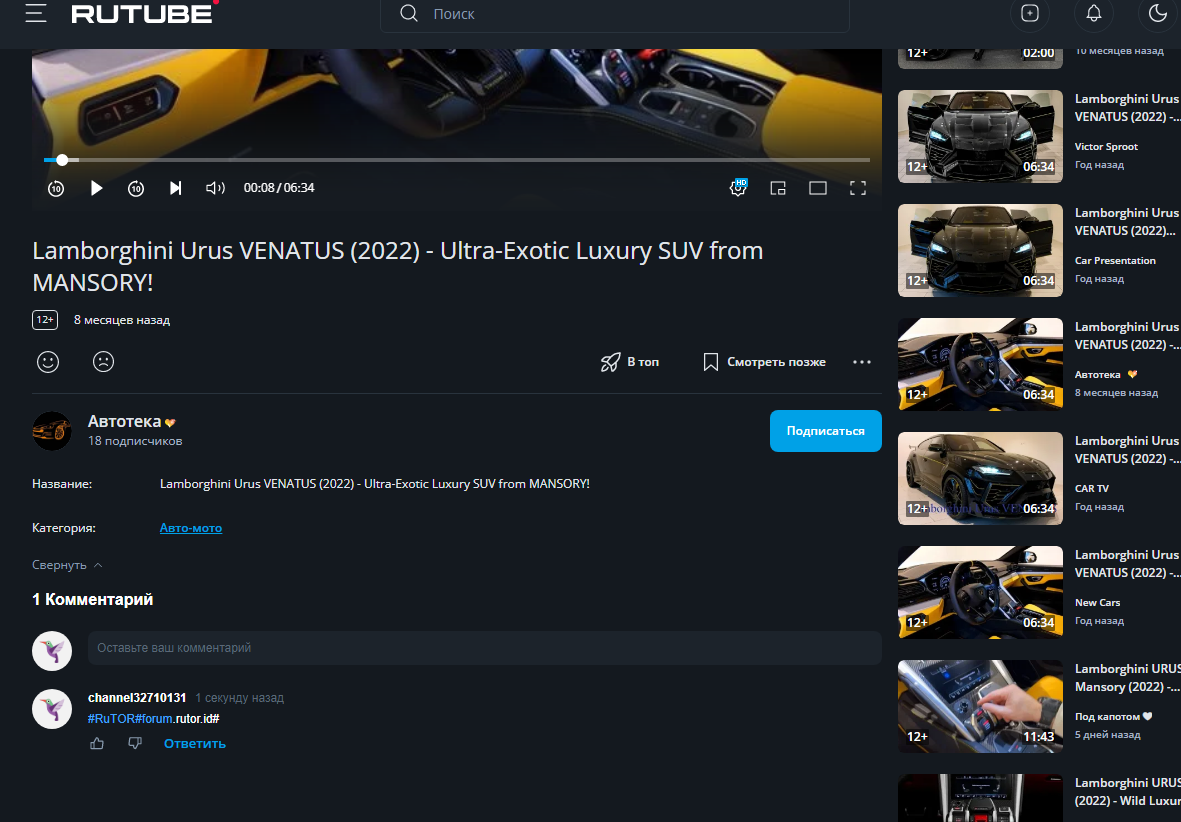
Task: Open the Автотека channel avatar
Action: (52, 431)
